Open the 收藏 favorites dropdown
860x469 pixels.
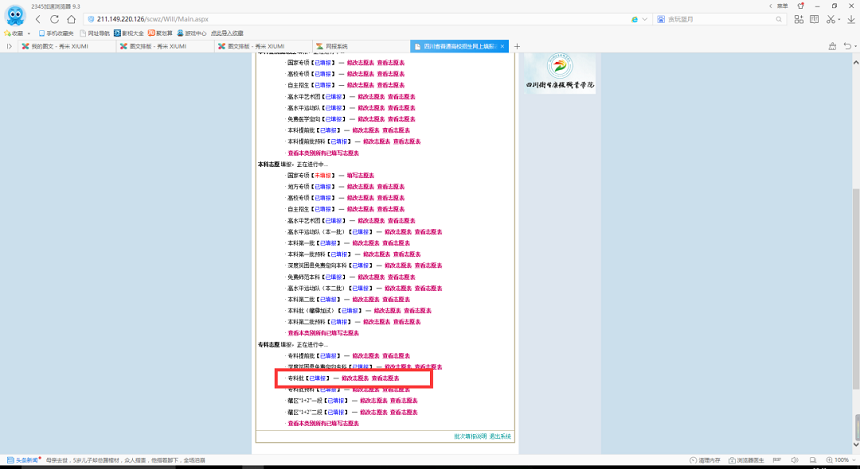[x=17, y=33]
